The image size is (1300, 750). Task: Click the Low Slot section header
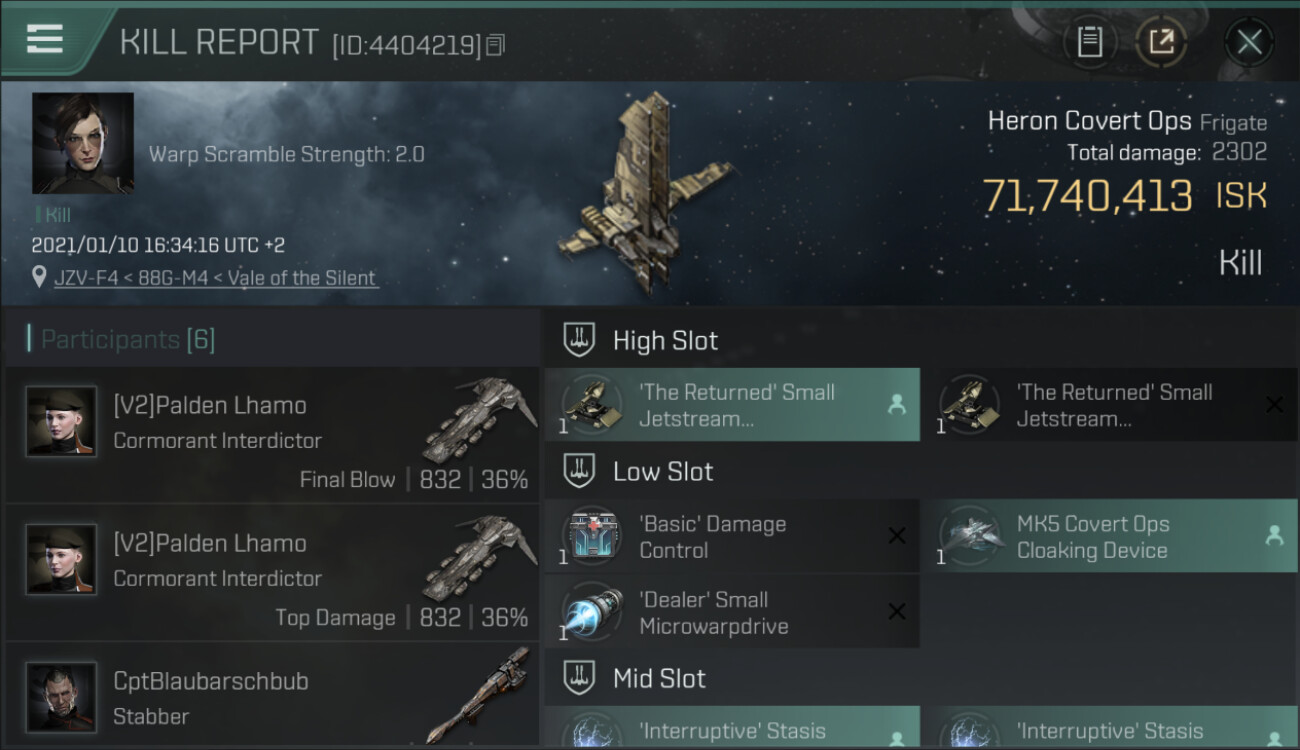tap(663, 472)
